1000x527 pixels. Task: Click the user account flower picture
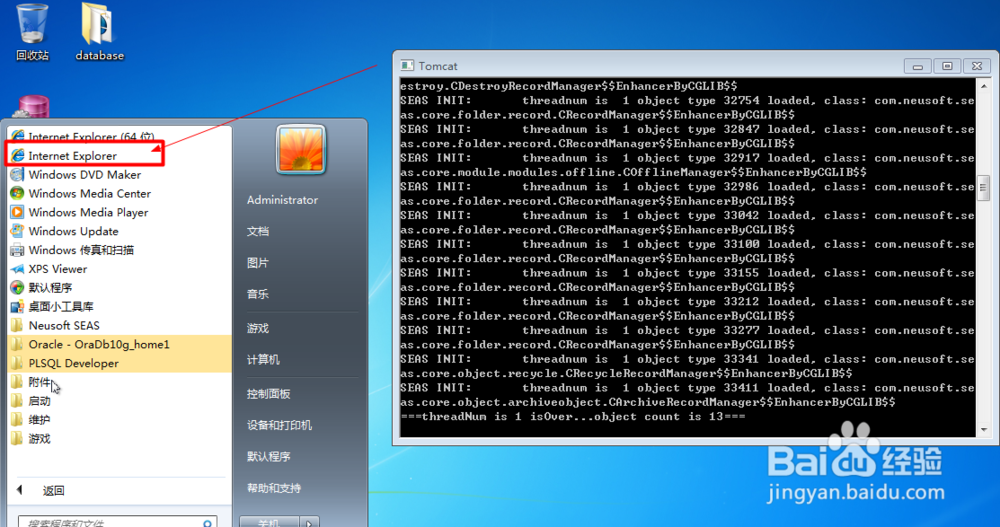tap(300, 149)
